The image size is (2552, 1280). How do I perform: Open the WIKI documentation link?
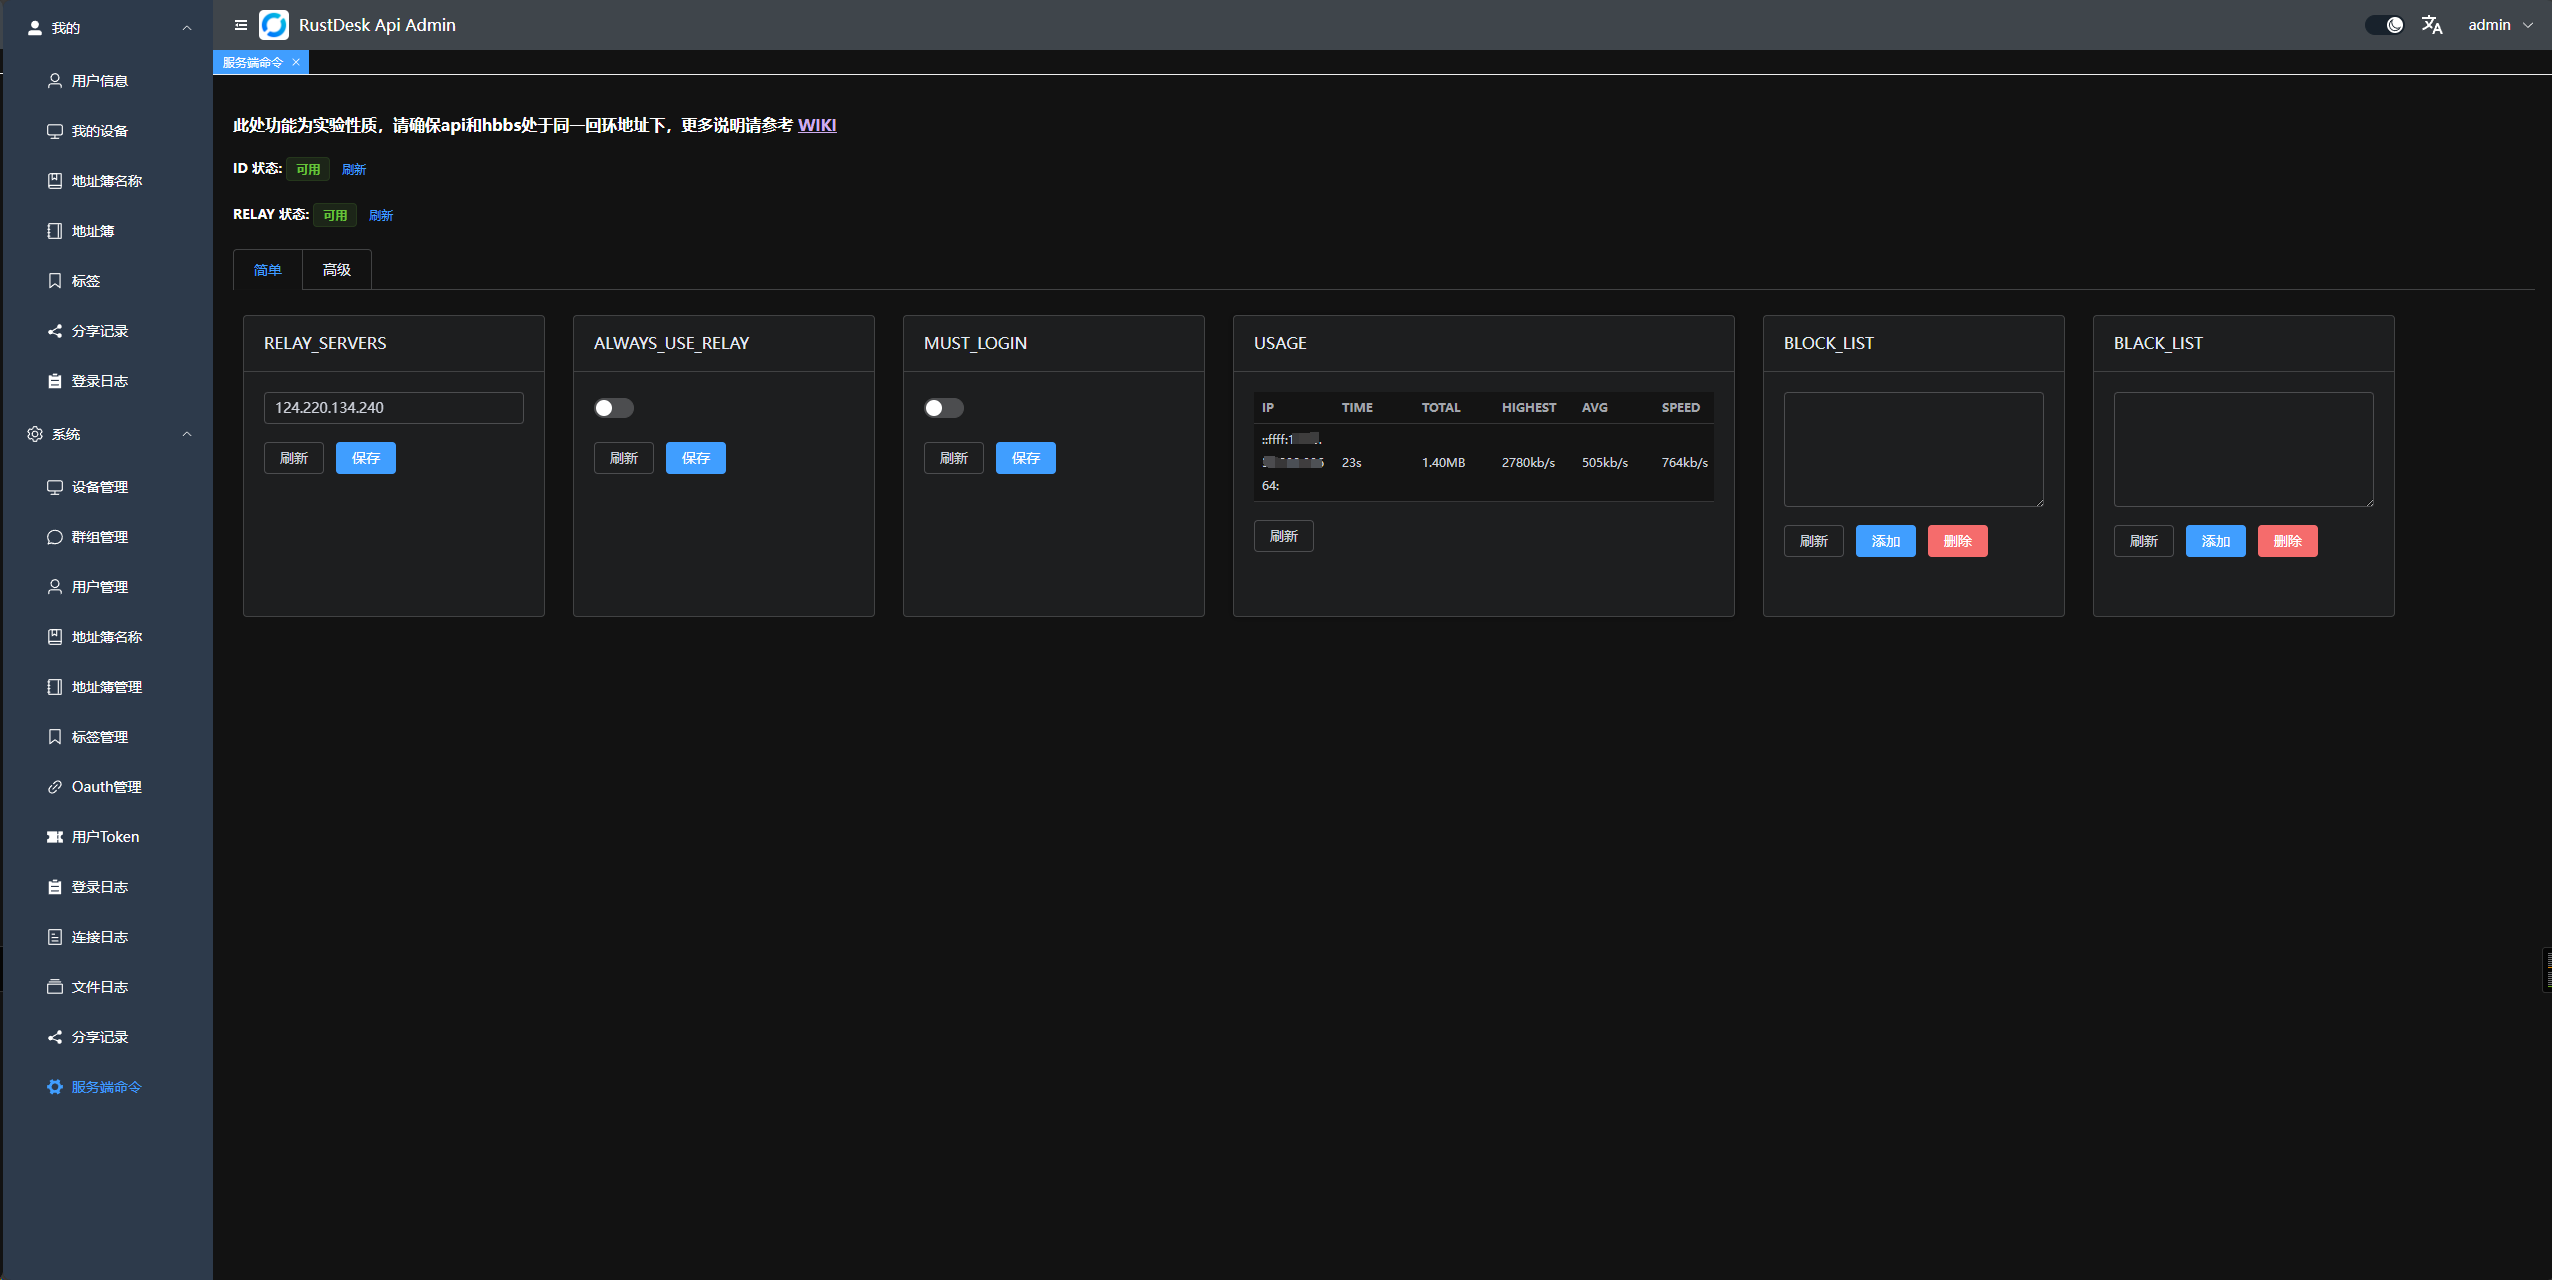(x=817, y=125)
